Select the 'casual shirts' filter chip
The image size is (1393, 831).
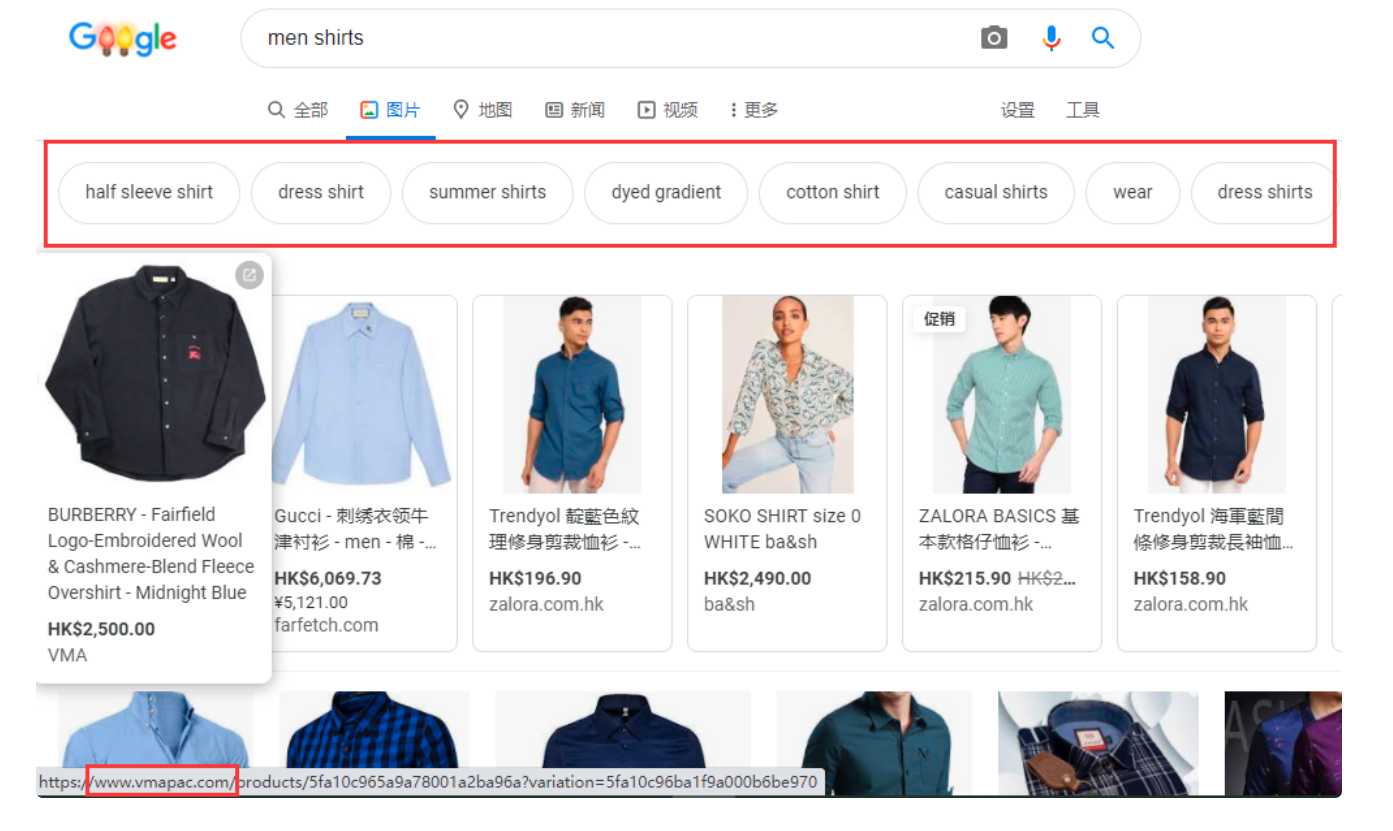995,192
